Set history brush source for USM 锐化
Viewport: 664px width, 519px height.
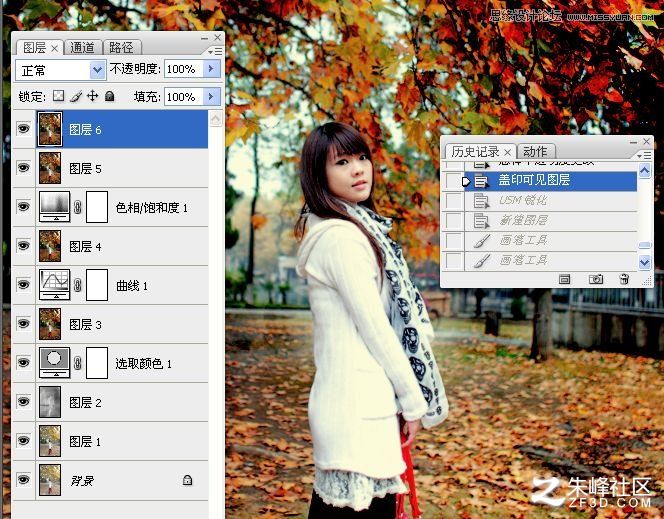[454, 201]
